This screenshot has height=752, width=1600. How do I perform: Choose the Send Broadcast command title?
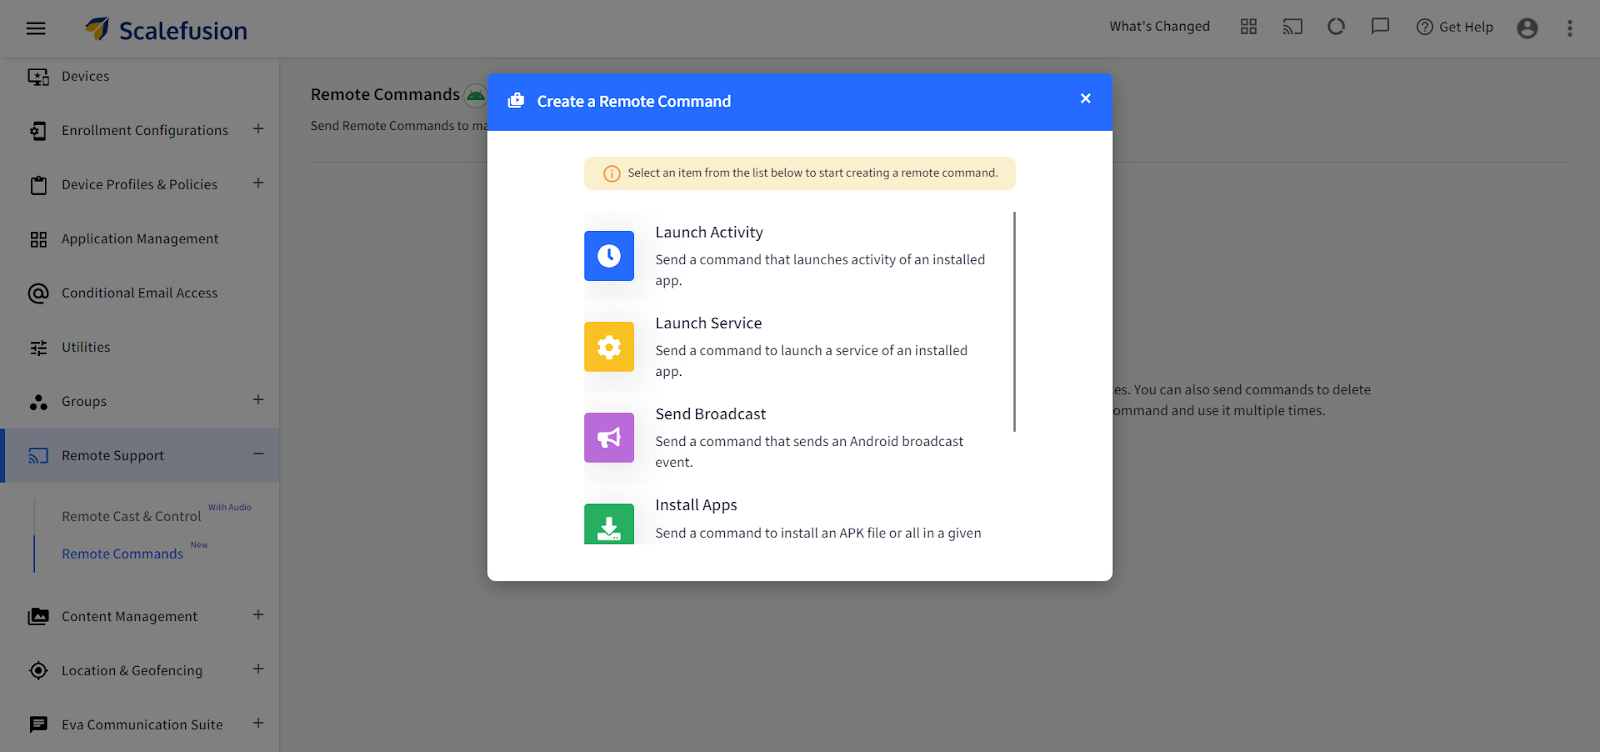click(x=710, y=414)
